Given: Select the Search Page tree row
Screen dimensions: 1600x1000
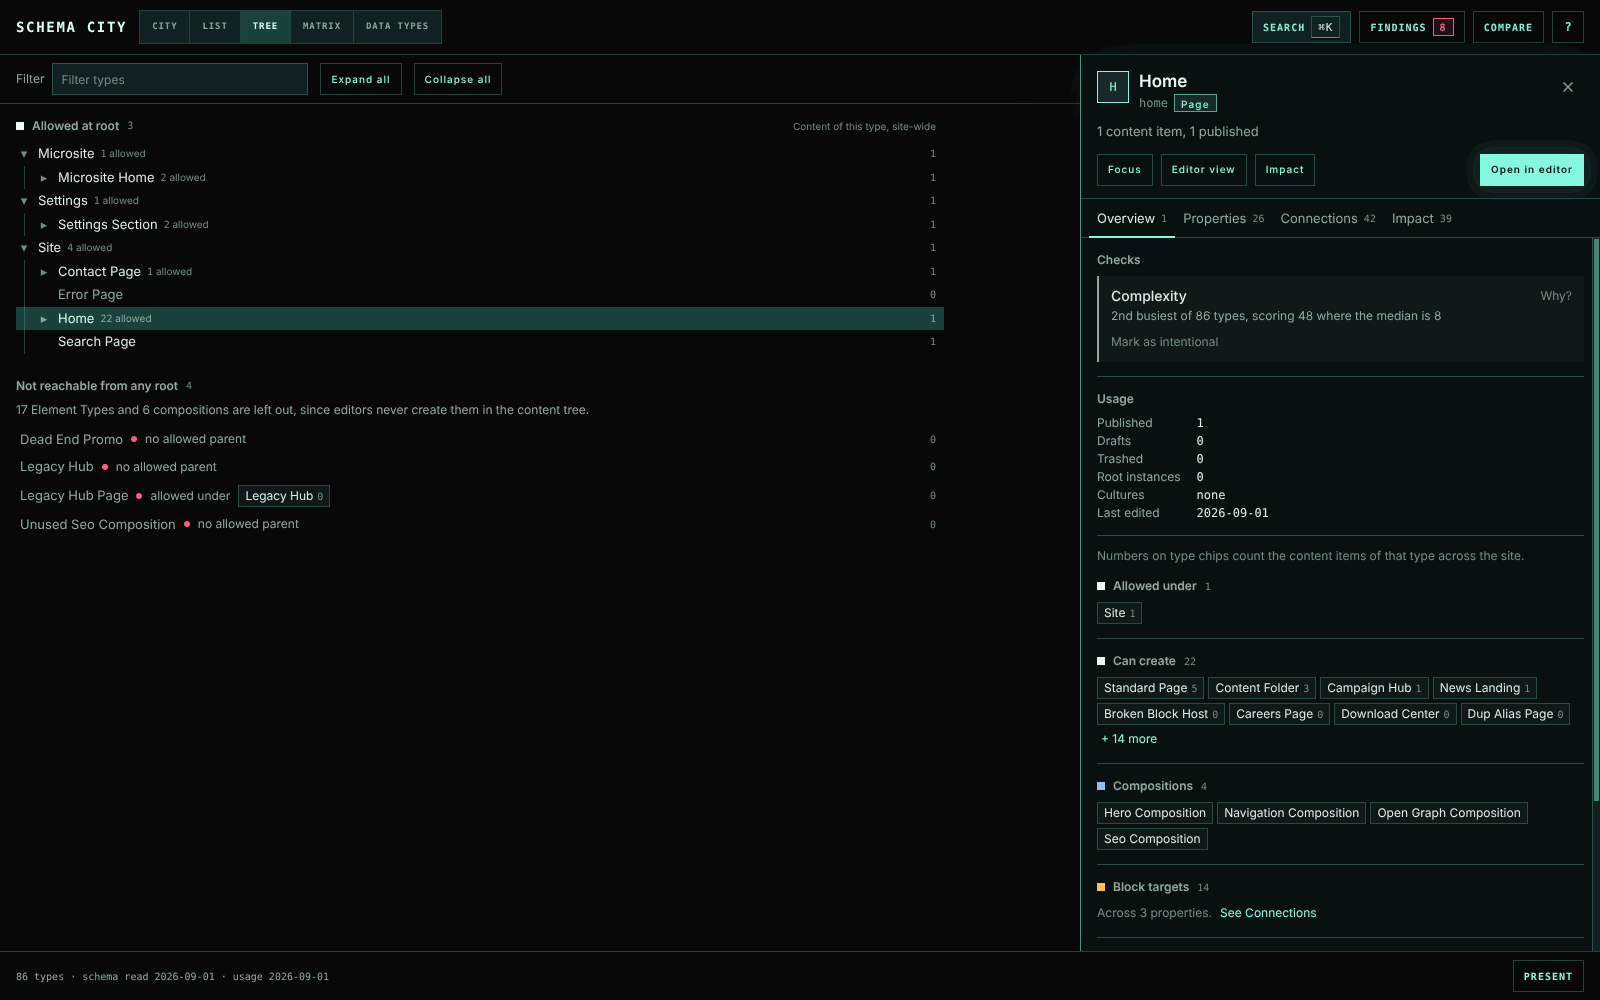Looking at the screenshot, I should coord(480,342).
